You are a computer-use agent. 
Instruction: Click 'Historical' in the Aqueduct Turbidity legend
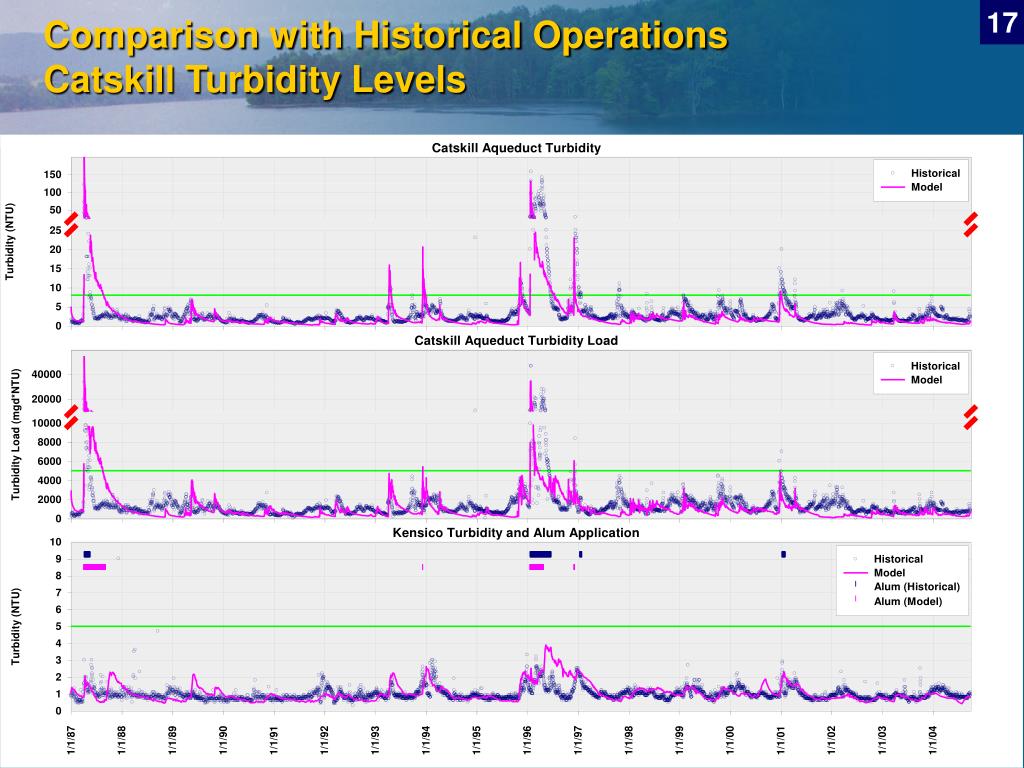935,173
